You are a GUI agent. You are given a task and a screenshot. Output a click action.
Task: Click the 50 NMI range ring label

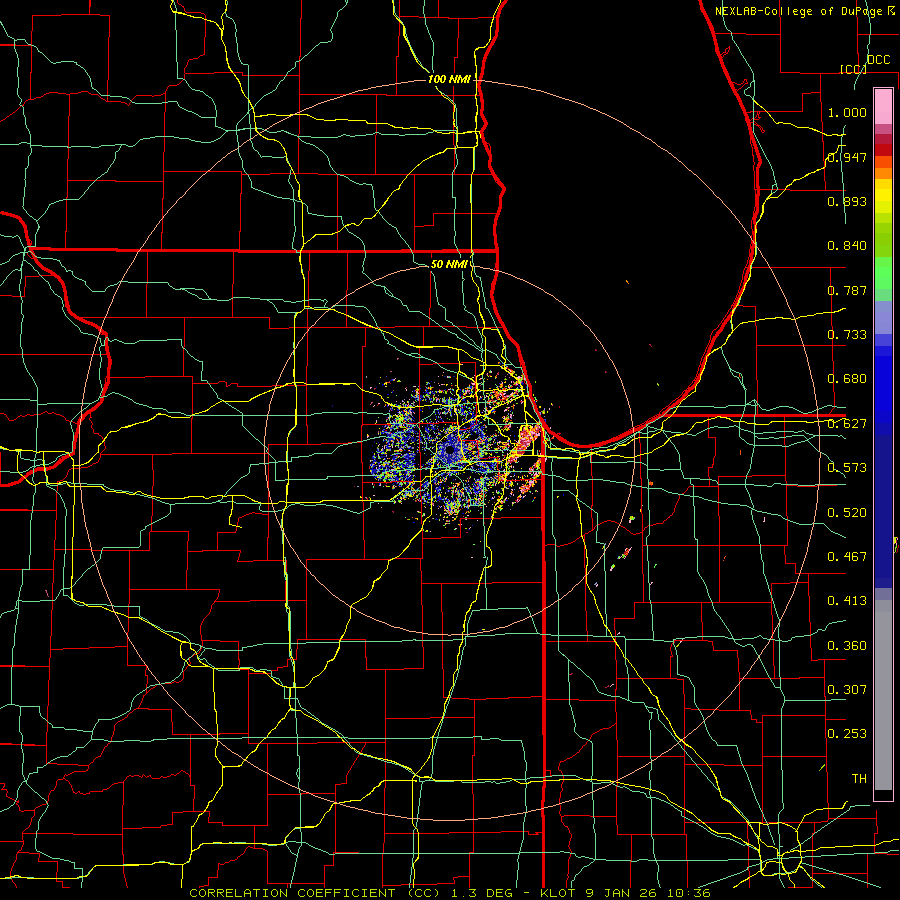(449, 264)
